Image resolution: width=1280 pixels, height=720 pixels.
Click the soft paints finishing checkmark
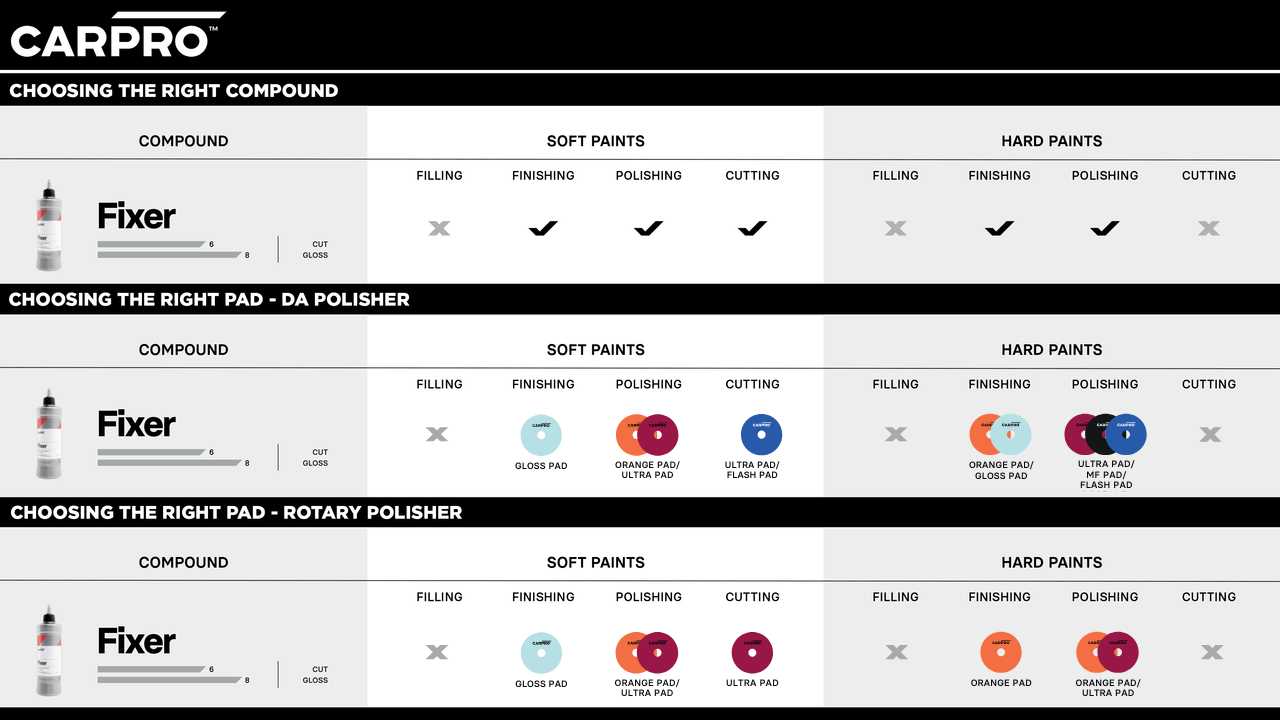[543, 229]
